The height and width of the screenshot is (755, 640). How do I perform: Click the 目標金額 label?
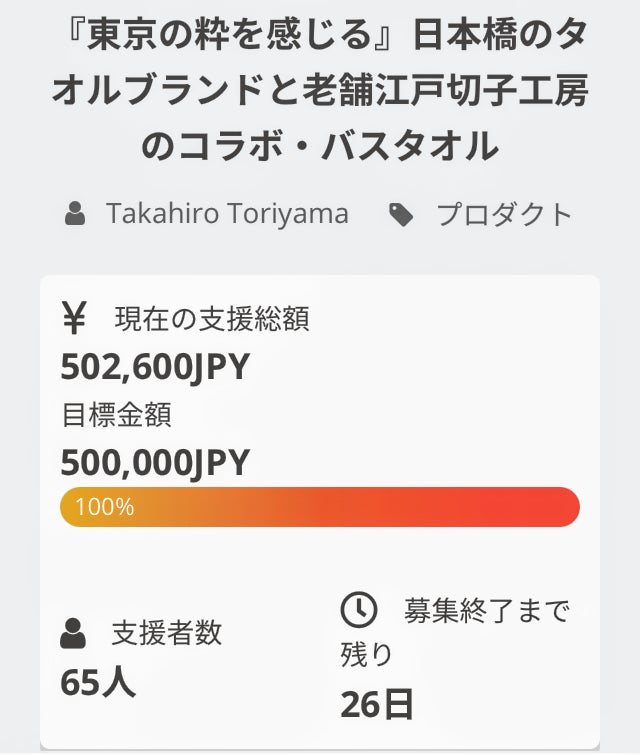coord(115,413)
